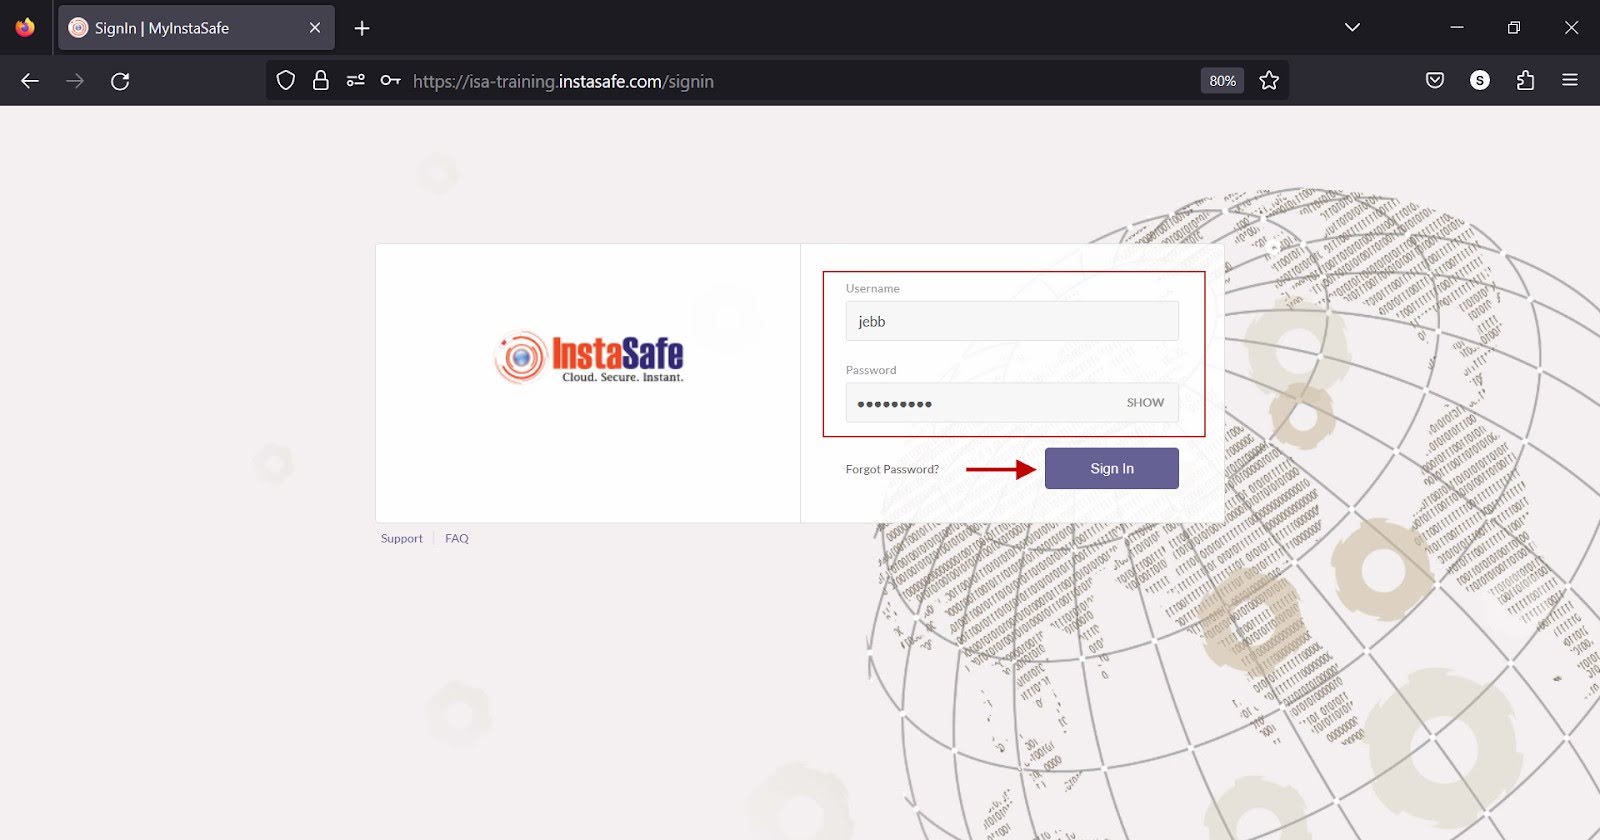The height and width of the screenshot is (840, 1600).
Task: Open a new tab with plus button
Action: pyautogui.click(x=362, y=28)
